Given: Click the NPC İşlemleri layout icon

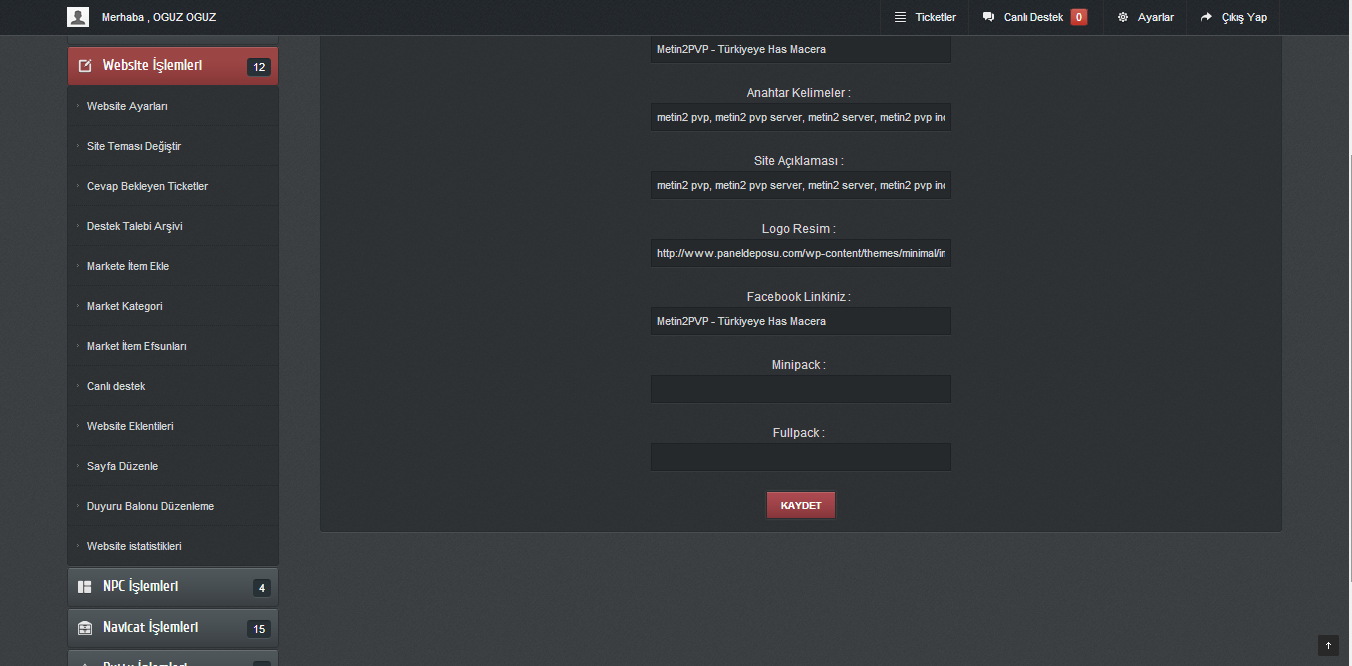Looking at the screenshot, I should [x=85, y=587].
